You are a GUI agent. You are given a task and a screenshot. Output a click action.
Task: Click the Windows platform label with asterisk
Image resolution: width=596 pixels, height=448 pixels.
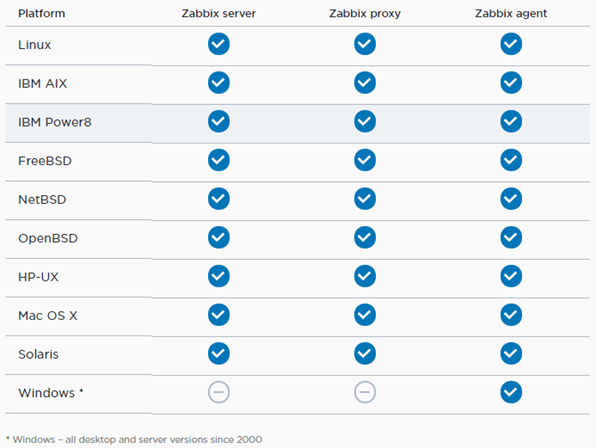point(51,393)
